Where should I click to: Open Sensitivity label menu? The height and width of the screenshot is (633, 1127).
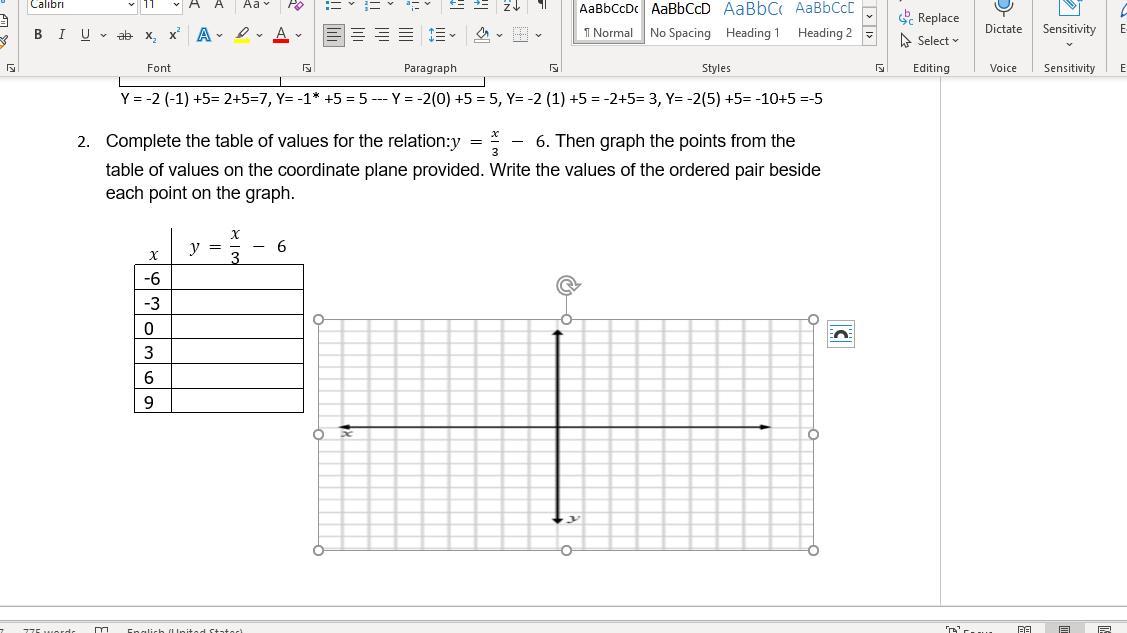[1069, 22]
